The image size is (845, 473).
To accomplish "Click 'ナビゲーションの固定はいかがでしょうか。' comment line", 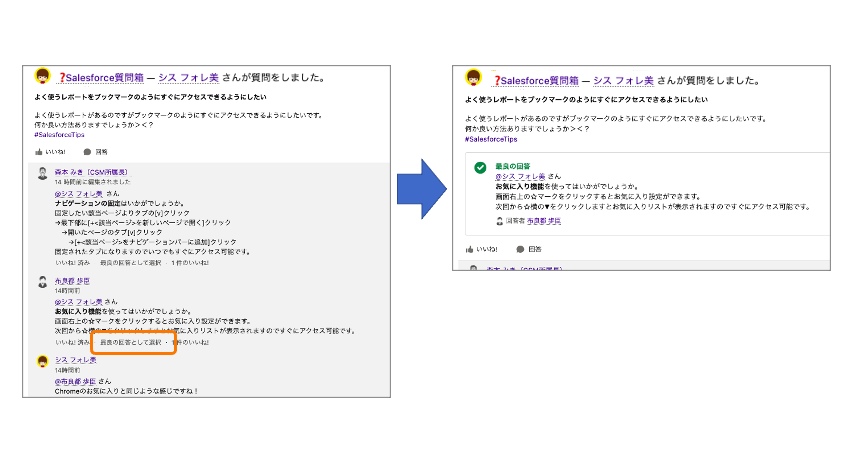I will coord(120,204).
